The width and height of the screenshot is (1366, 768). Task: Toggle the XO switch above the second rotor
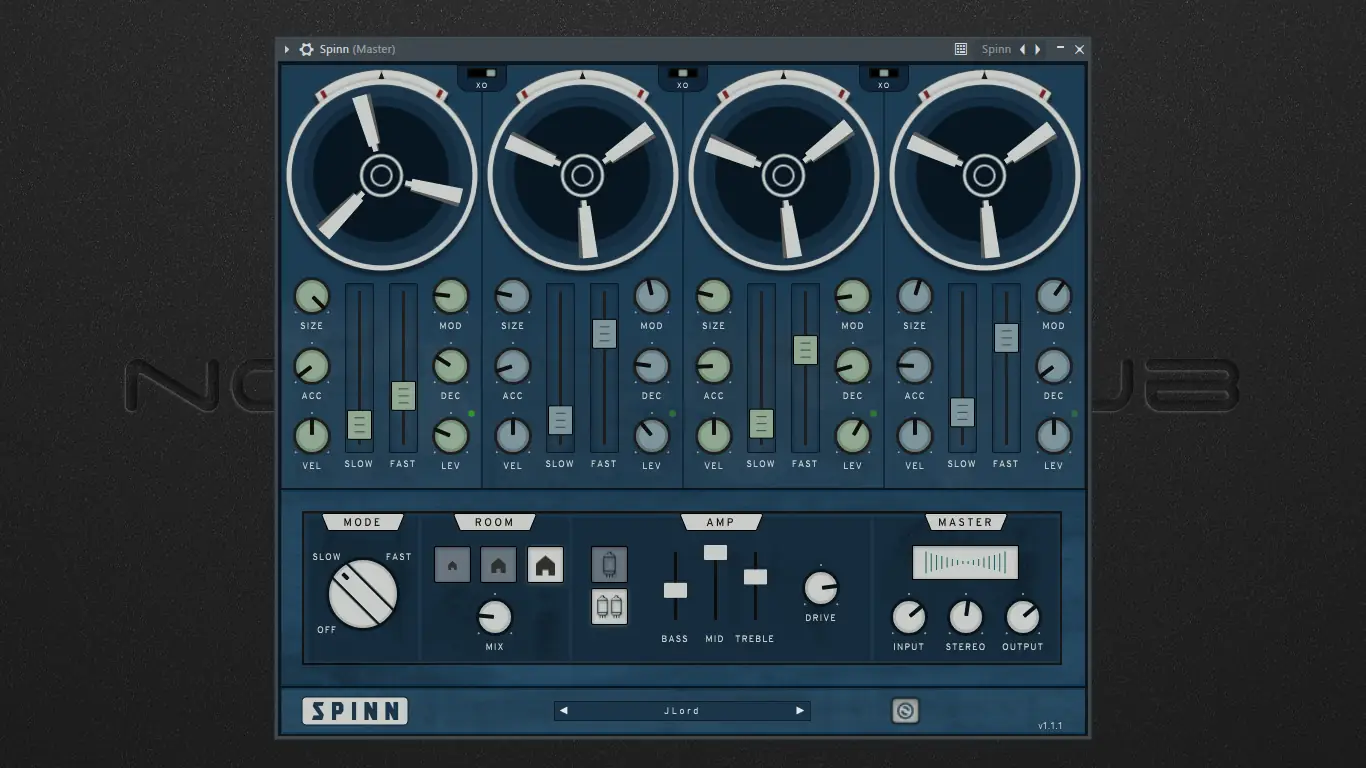pyautogui.click(x=684, y=73)
